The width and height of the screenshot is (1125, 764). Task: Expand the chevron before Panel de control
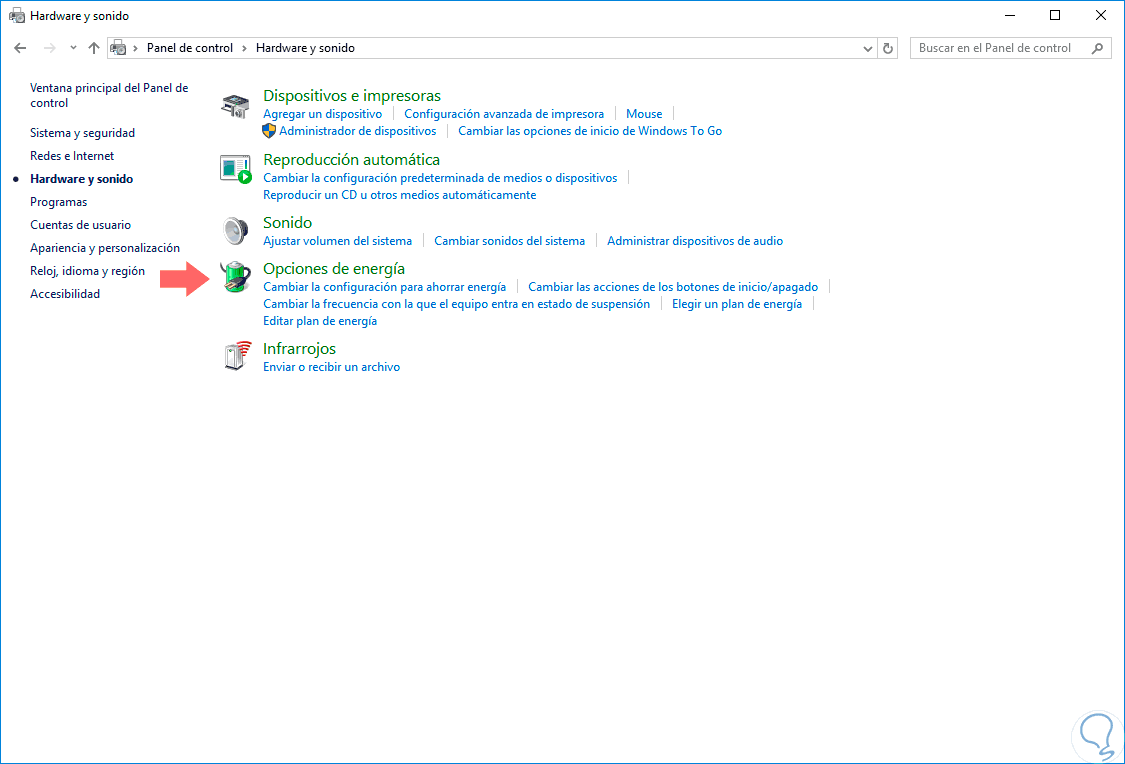(x=136, y=48)
